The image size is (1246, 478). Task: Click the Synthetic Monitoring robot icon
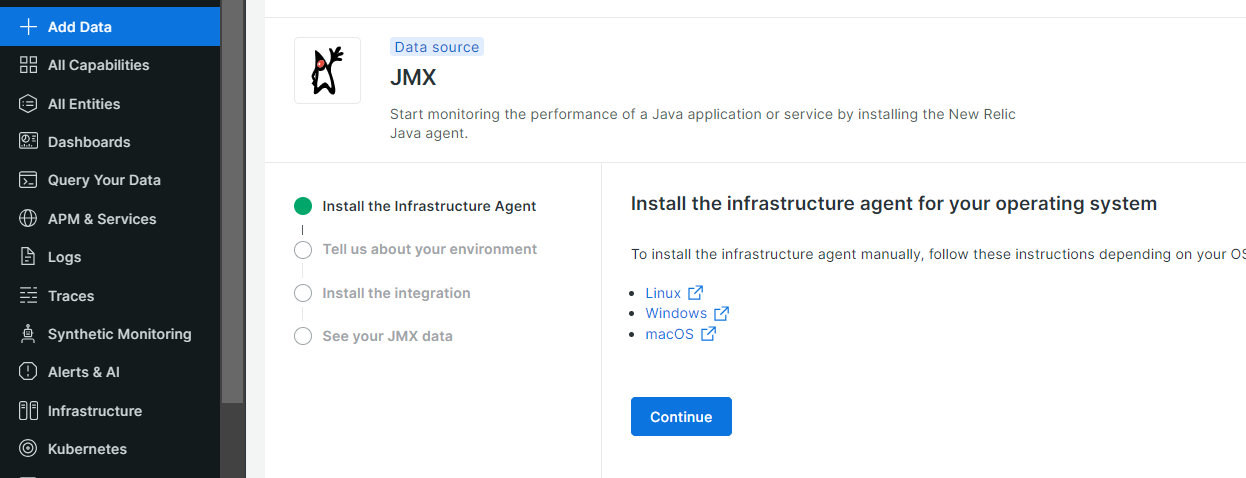click(28, 334)
